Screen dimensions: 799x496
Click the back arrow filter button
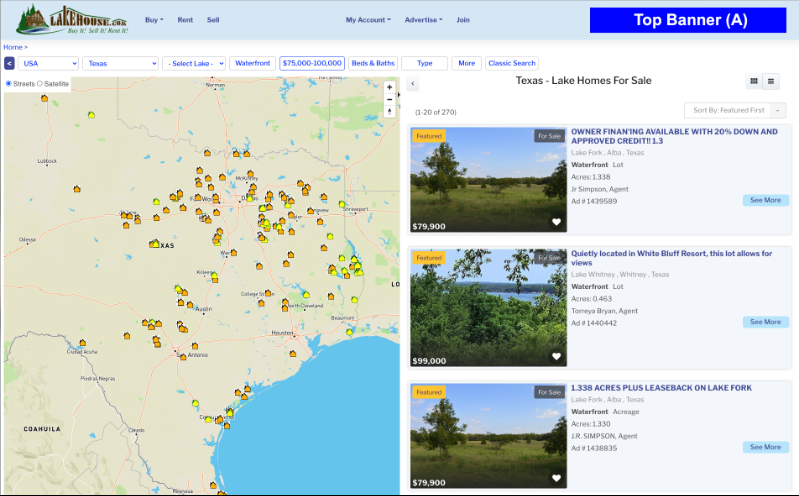point(9,63)
